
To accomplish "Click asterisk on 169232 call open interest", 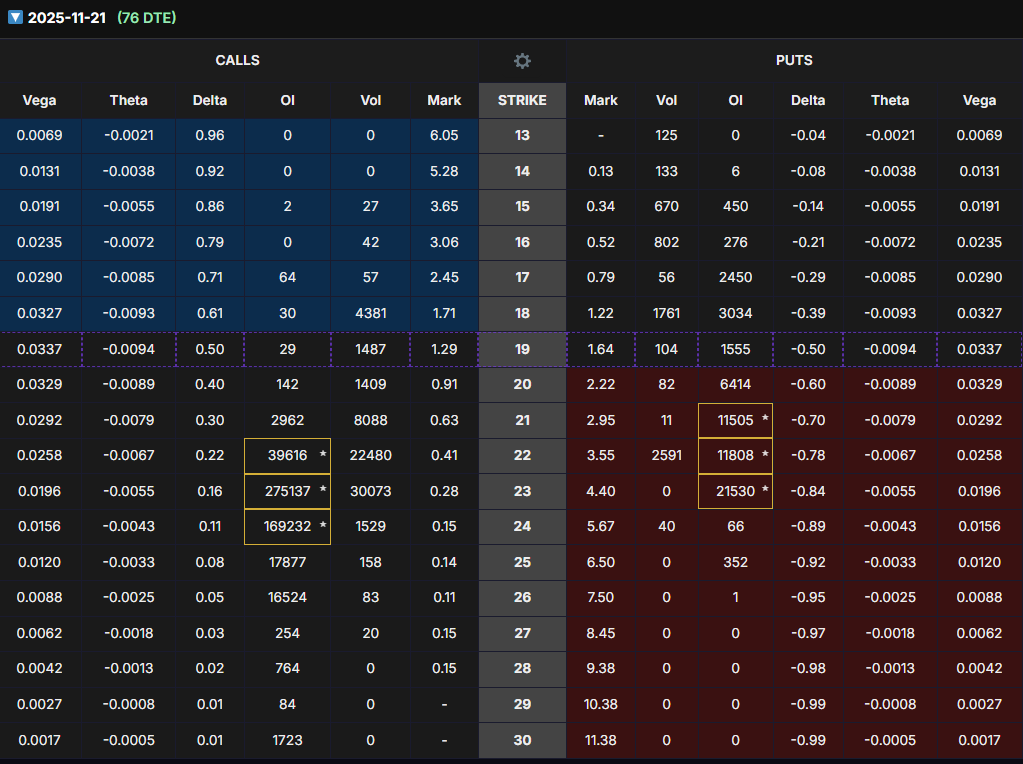I will [x=322, y=526].
